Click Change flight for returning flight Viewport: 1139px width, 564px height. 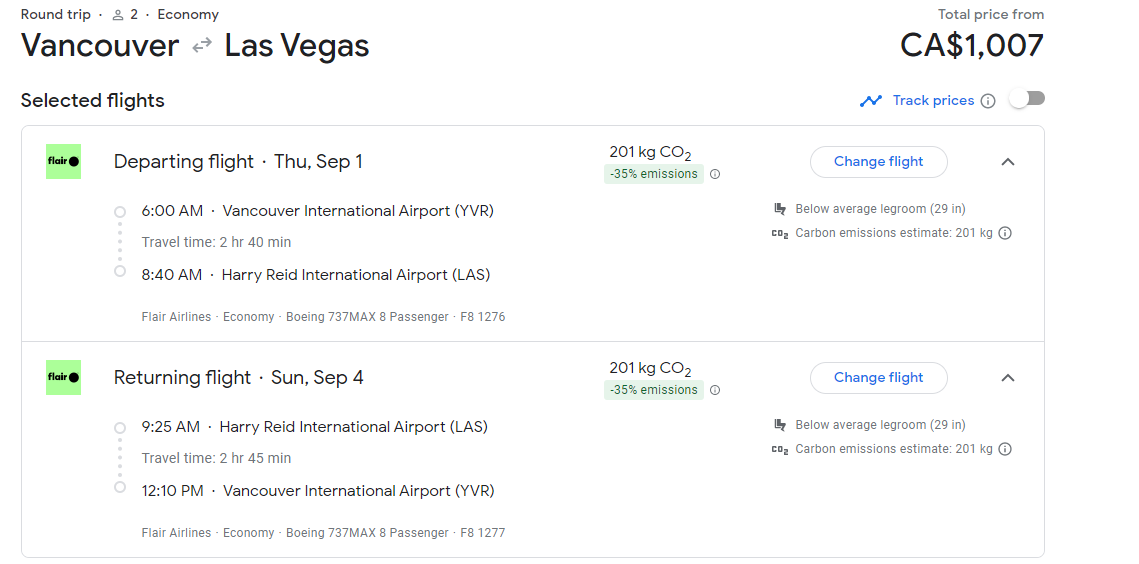(x=878, y=378)
